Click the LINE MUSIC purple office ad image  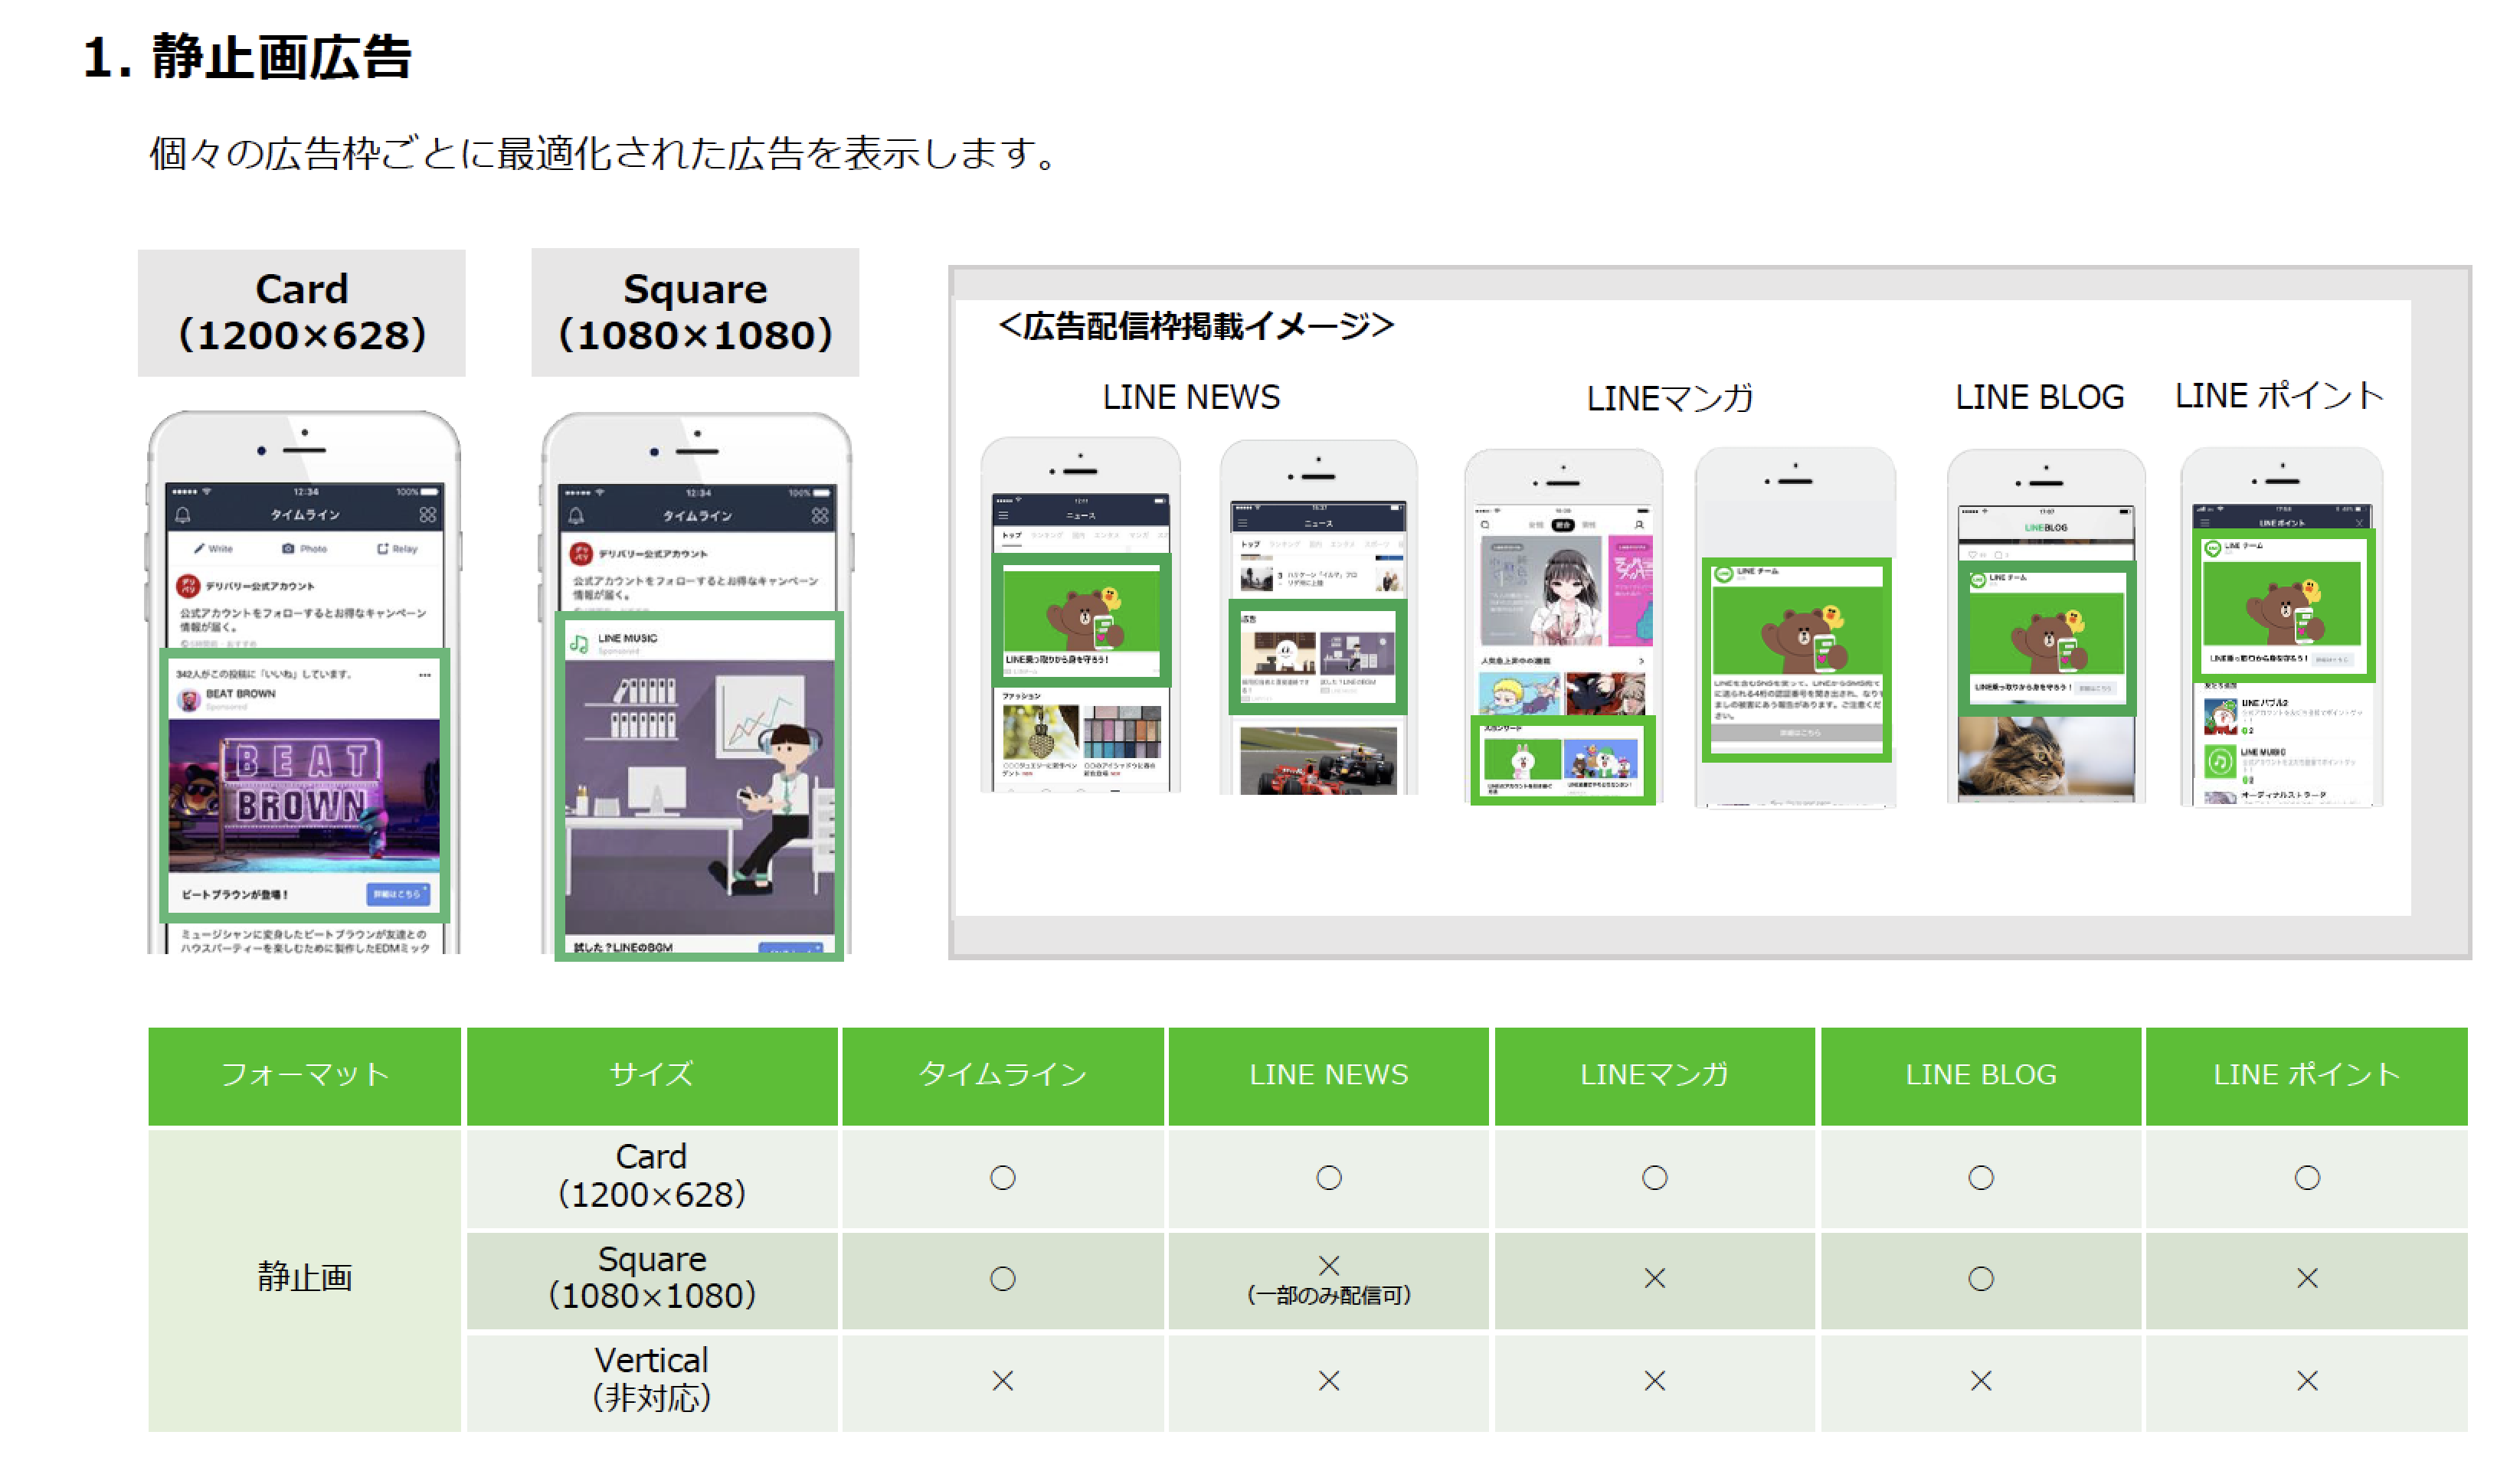coord(699,797)
